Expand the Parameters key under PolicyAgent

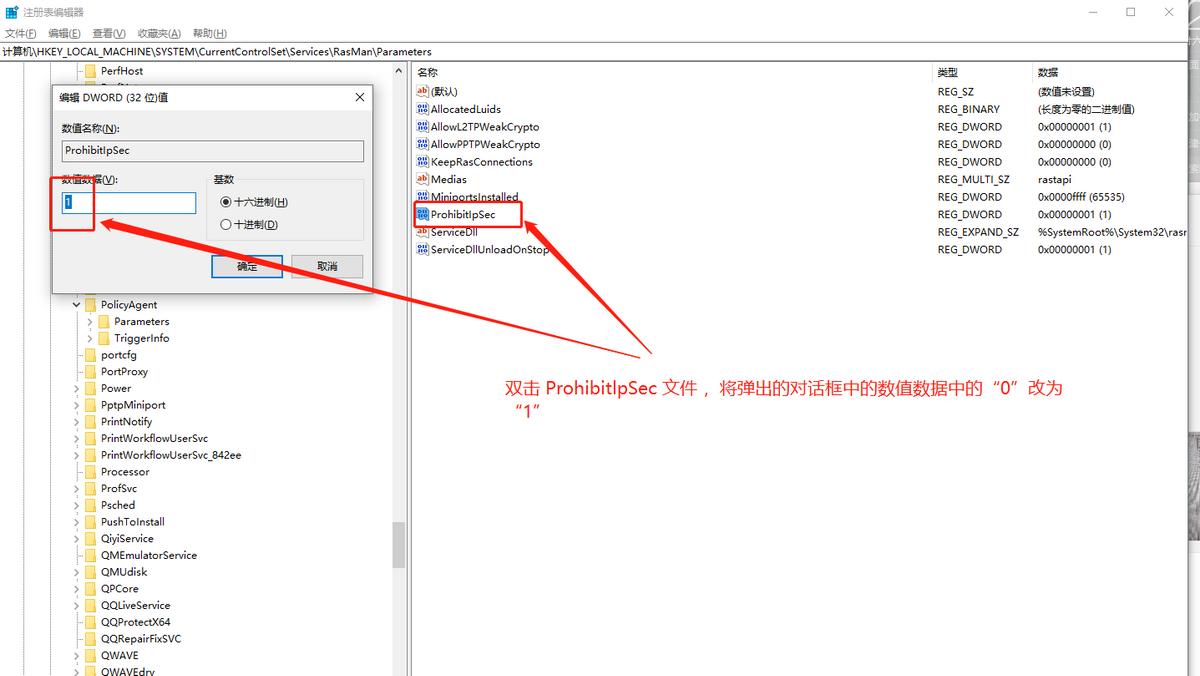(x=90, y=322)
